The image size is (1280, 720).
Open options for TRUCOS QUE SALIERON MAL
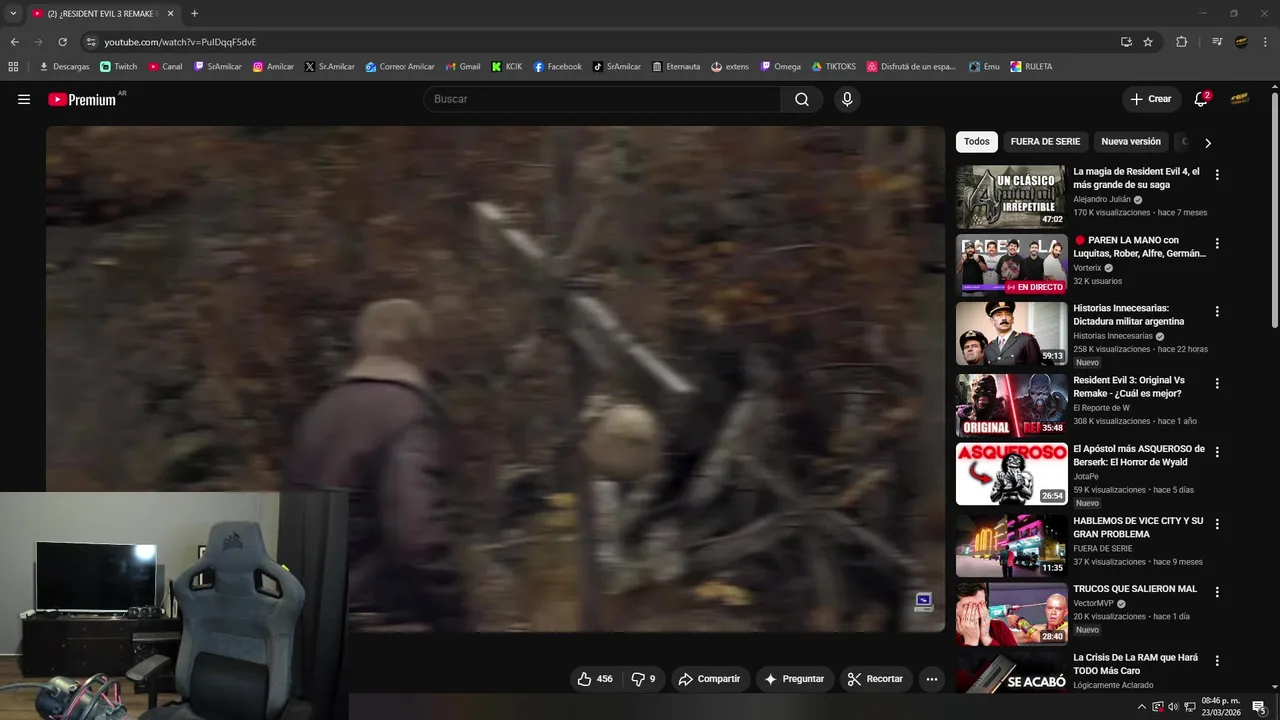[1217, 592]
